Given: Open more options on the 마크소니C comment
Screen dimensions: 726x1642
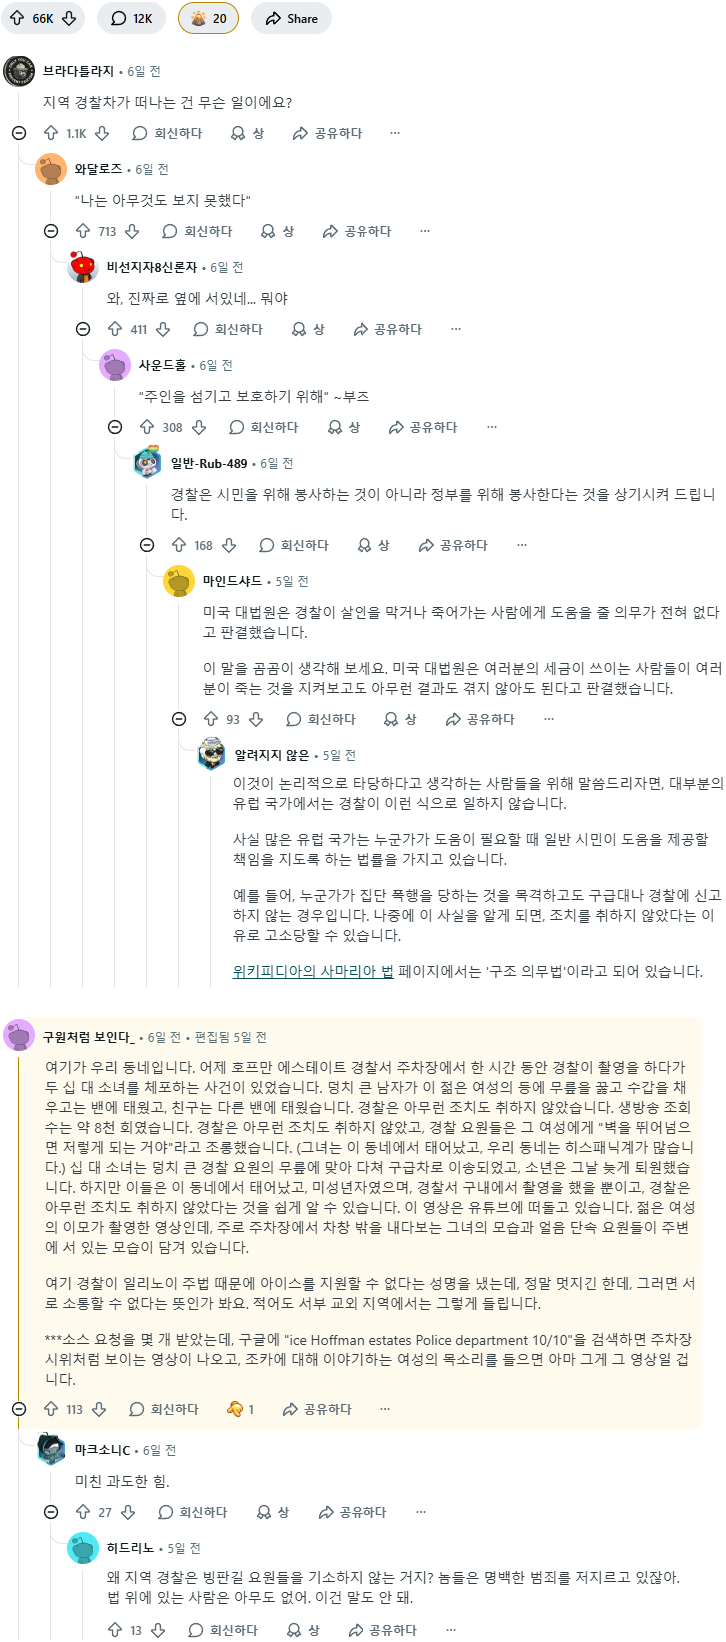Looking at the screenshot, I should click(x=421, y=1512).
